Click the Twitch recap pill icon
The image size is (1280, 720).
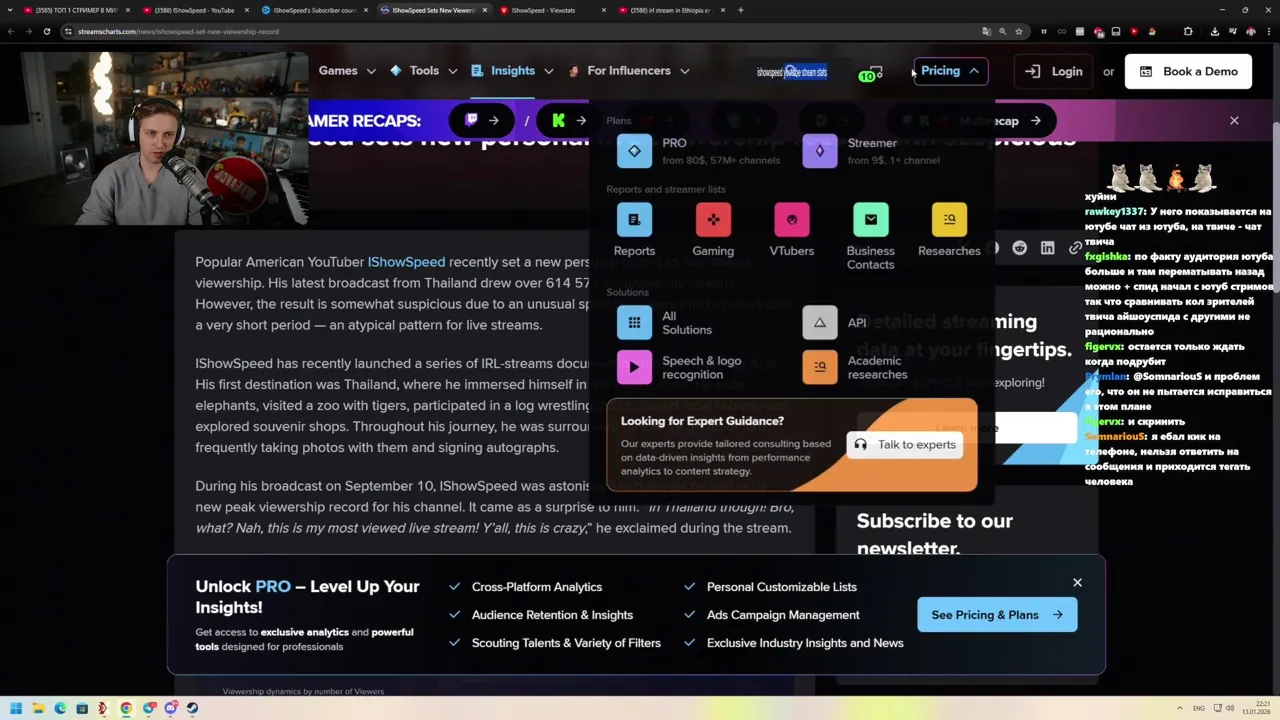coord(481,121)
